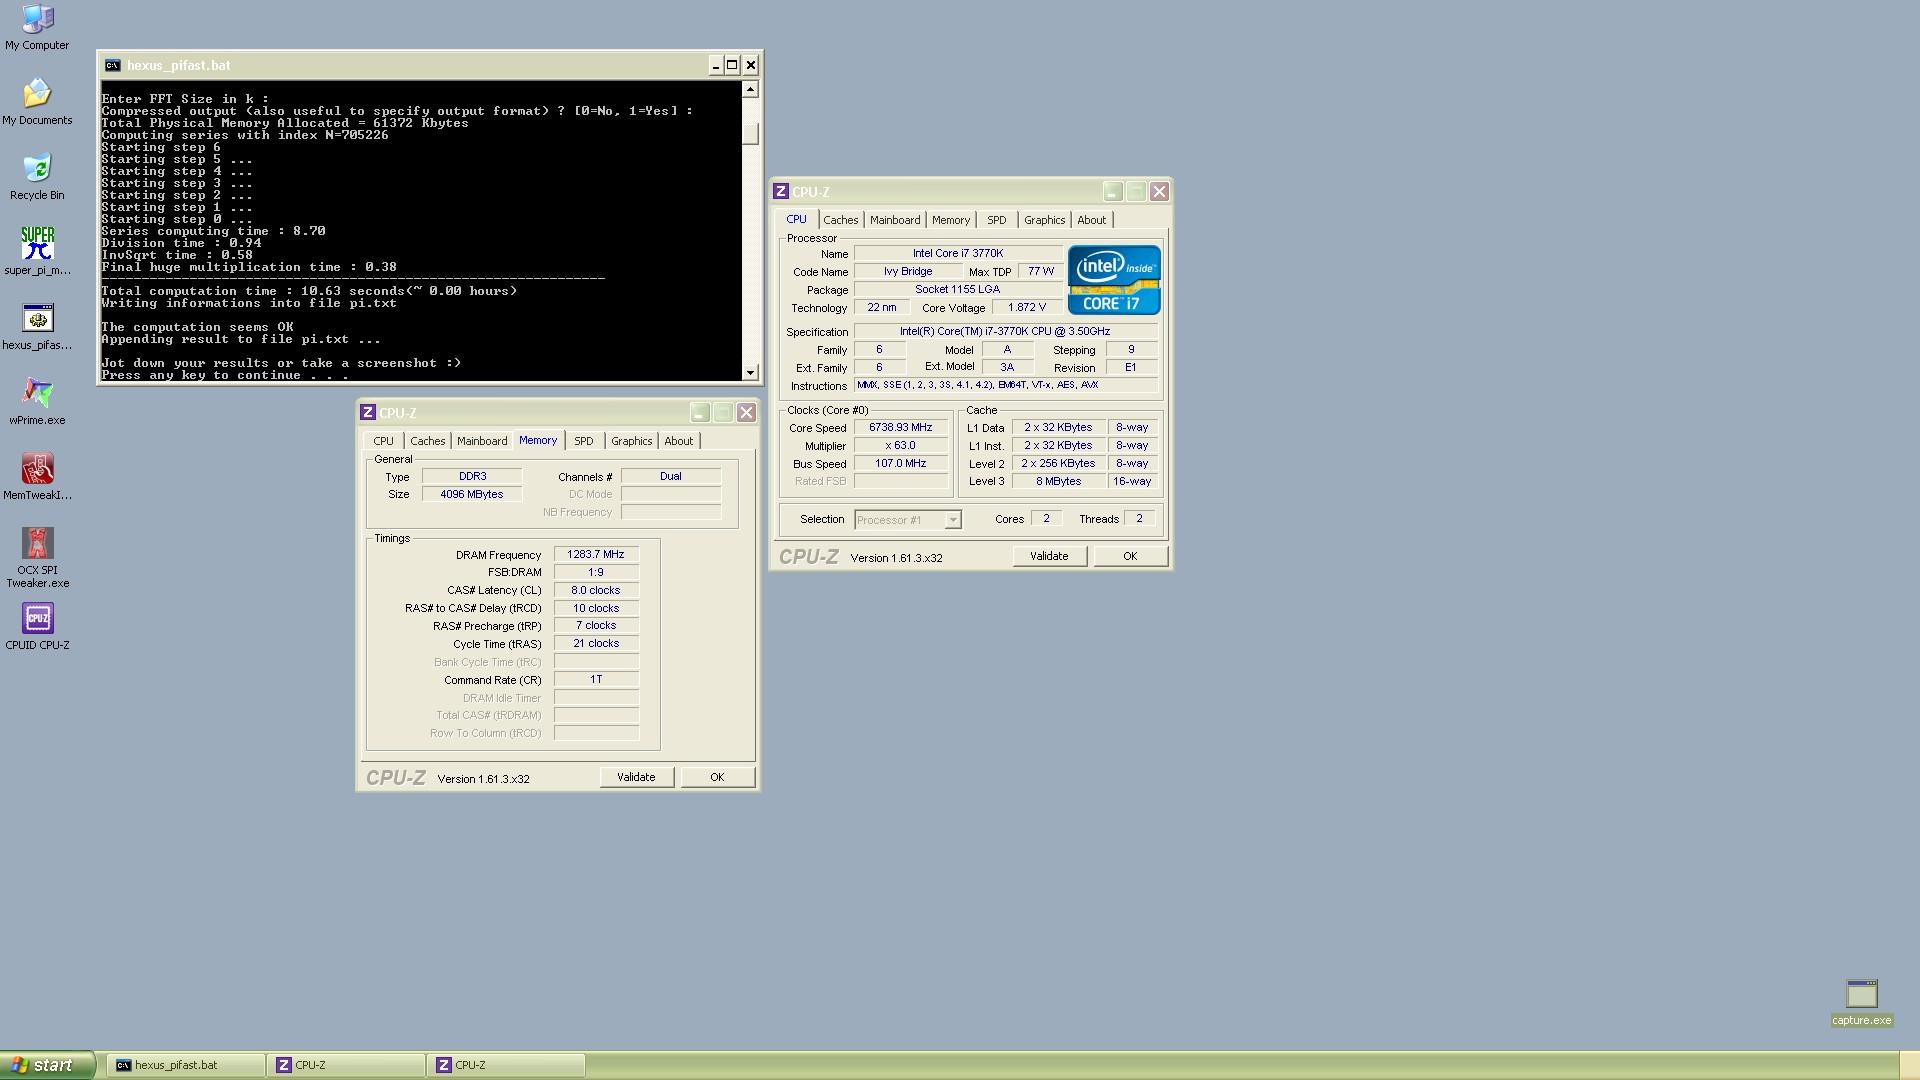
Task: Click the Total computation time line in console
Action: [309, 291]
